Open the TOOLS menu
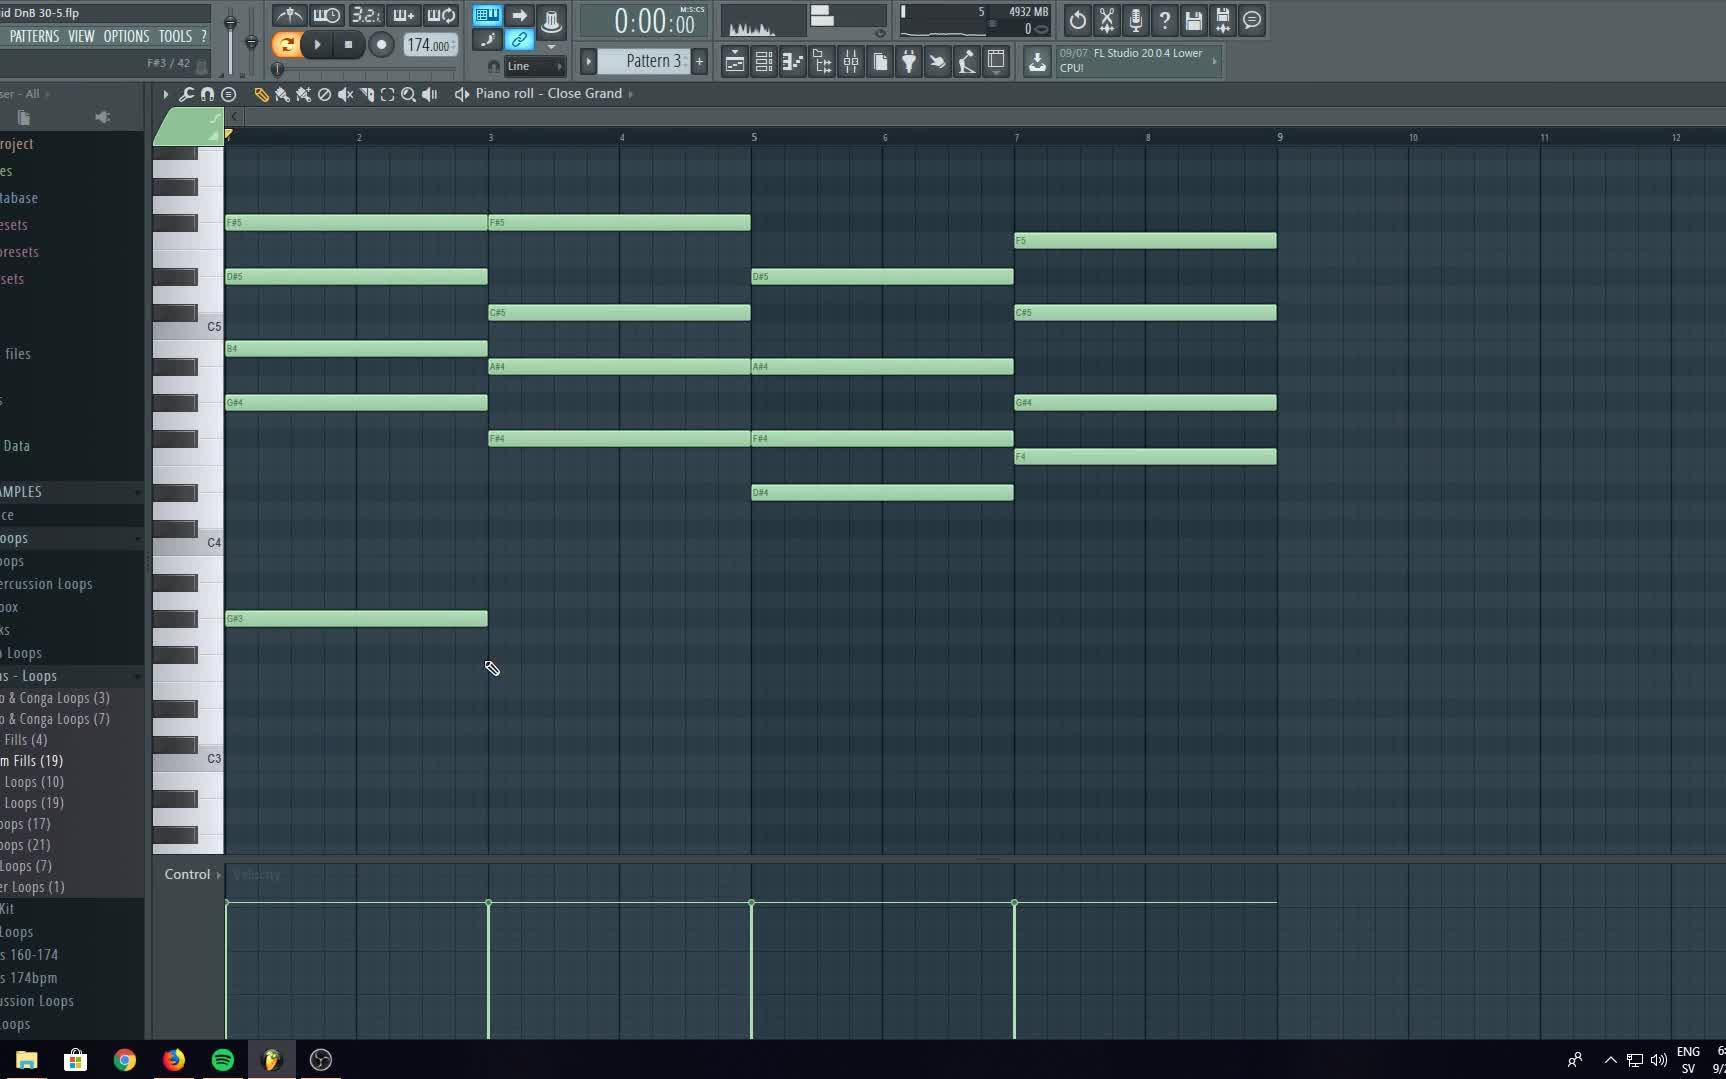The width and height of the screenshot is (1726, 1079). point(175,36)
